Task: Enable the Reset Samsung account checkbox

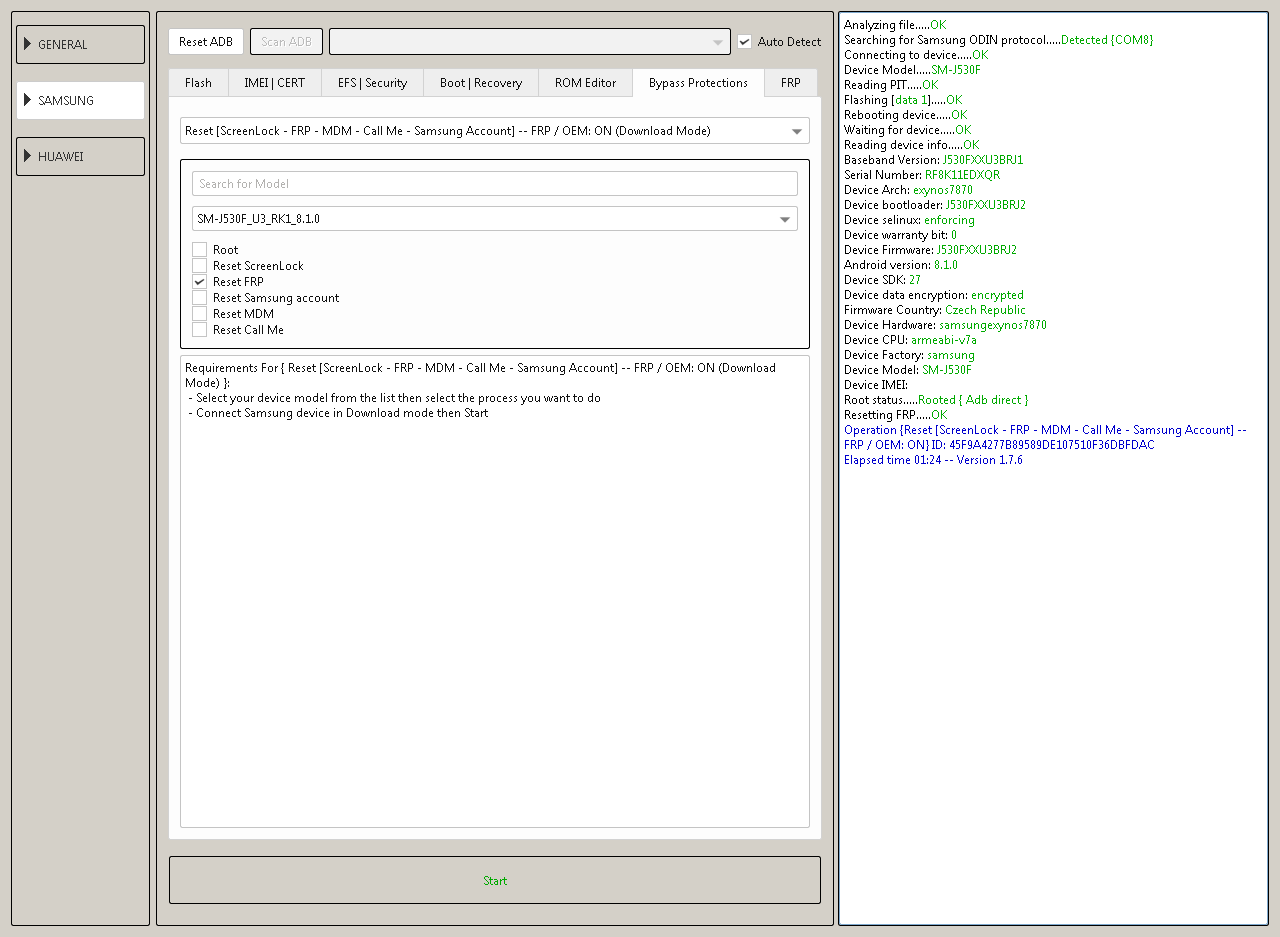Action: 200,298
